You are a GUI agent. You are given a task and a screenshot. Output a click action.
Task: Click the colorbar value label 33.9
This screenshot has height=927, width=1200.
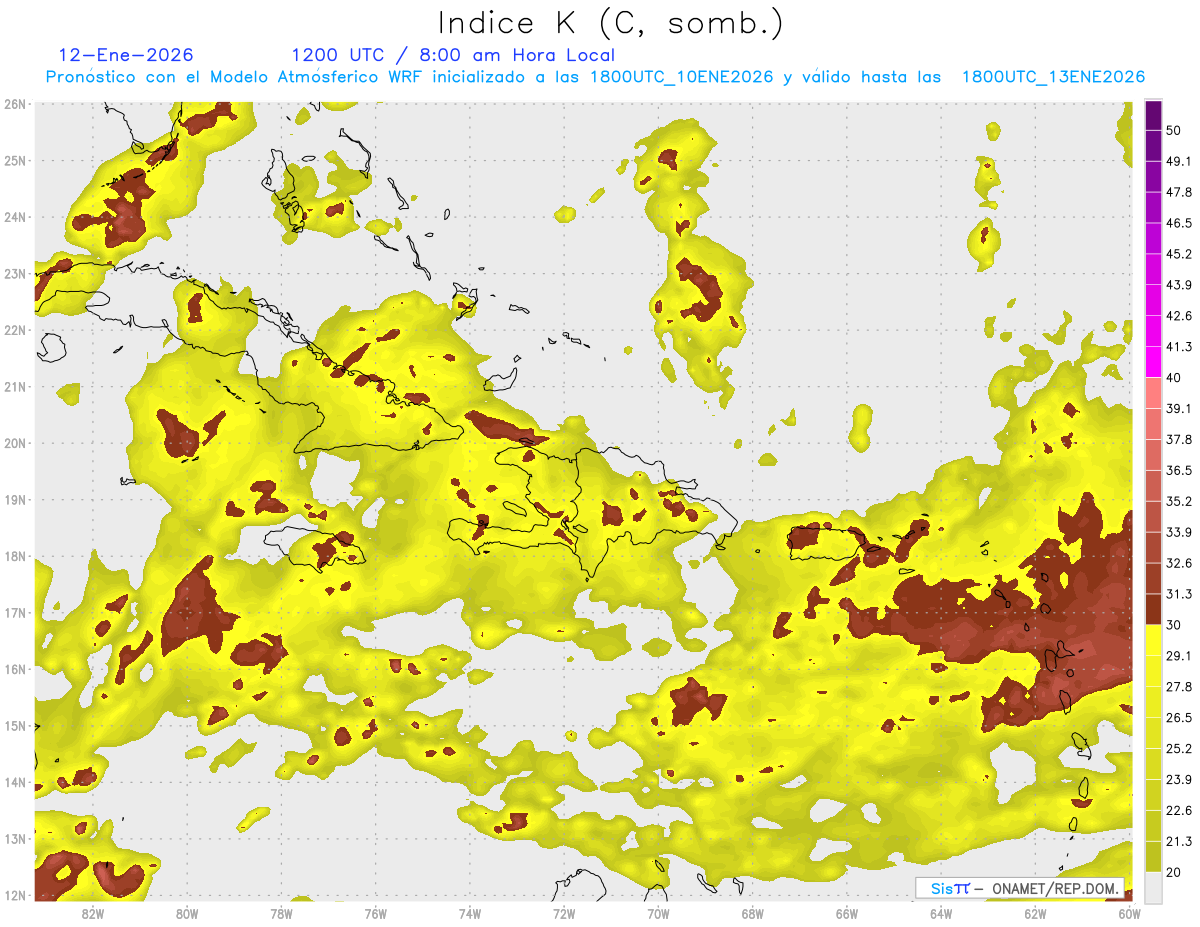[x=1179, y=532]
